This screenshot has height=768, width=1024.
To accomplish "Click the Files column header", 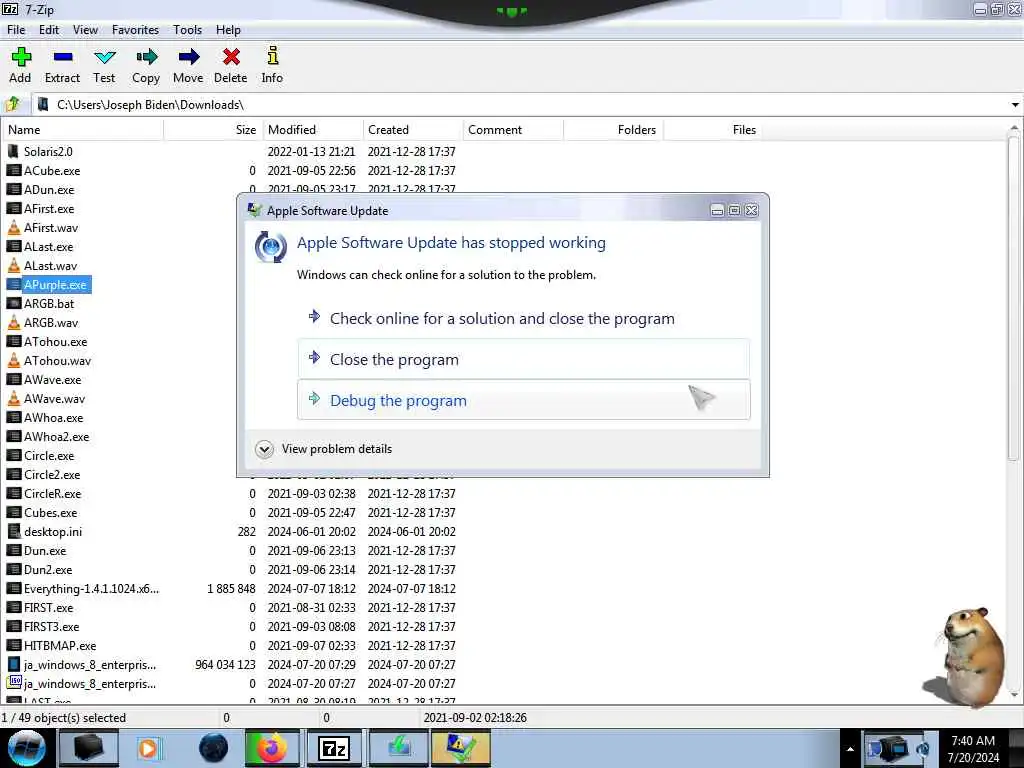I will click(x=713, y=130).
